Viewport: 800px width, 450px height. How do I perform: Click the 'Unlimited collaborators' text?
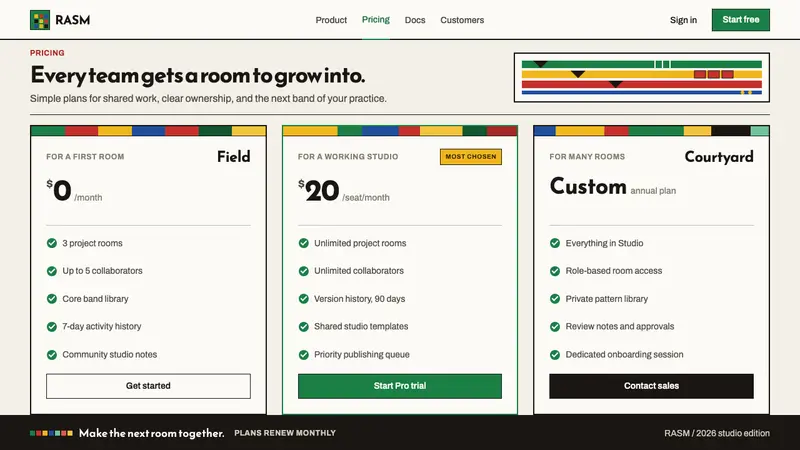click(359, 271)
